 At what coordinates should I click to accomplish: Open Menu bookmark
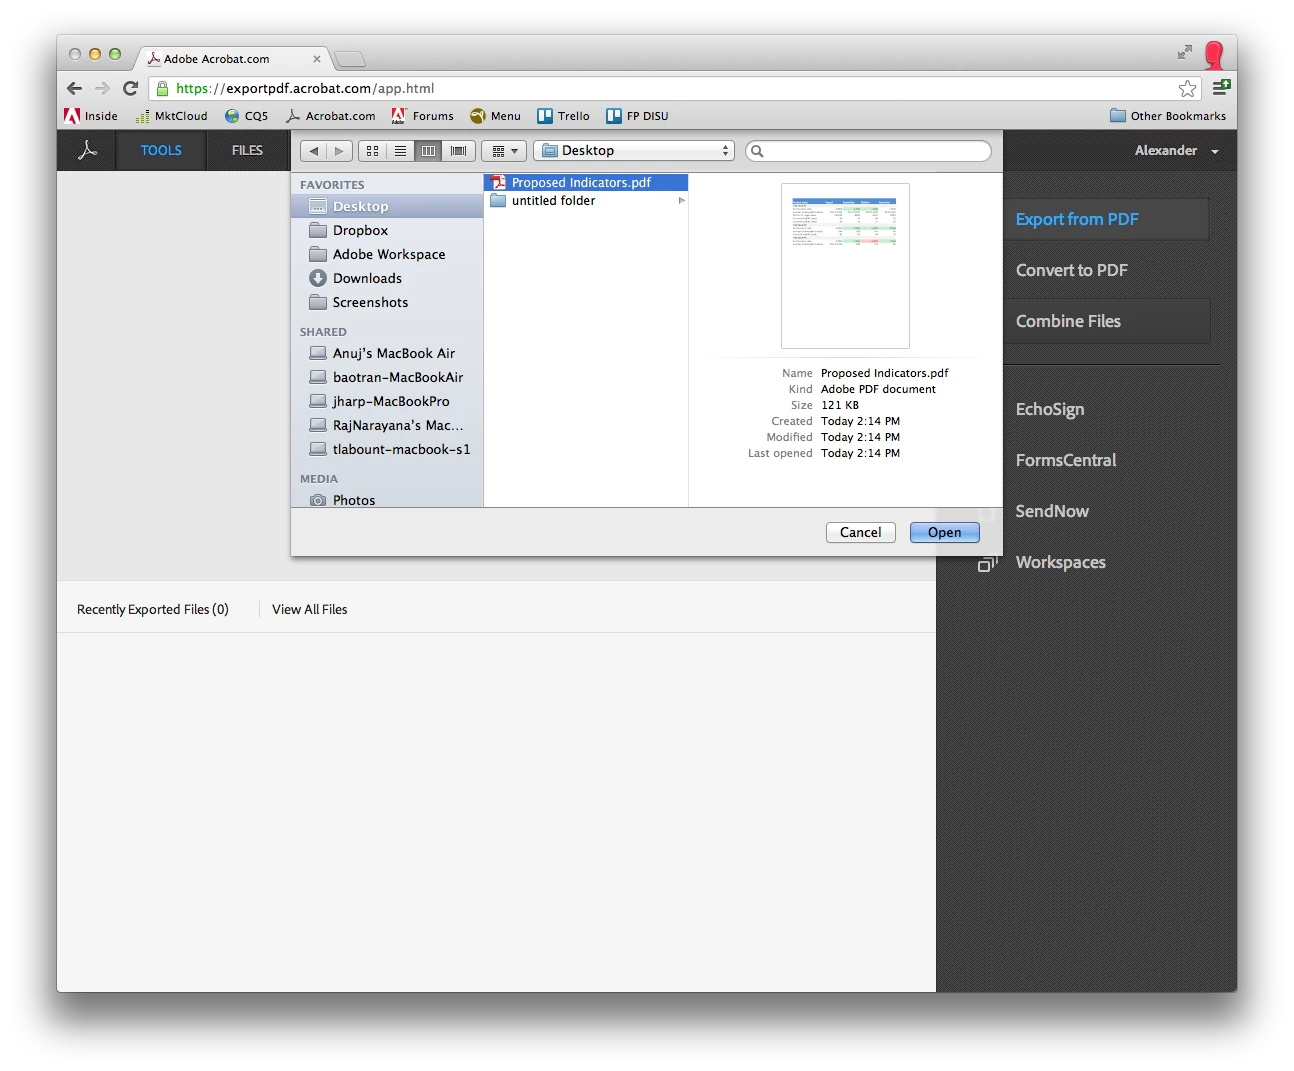(x=496, y=116)
